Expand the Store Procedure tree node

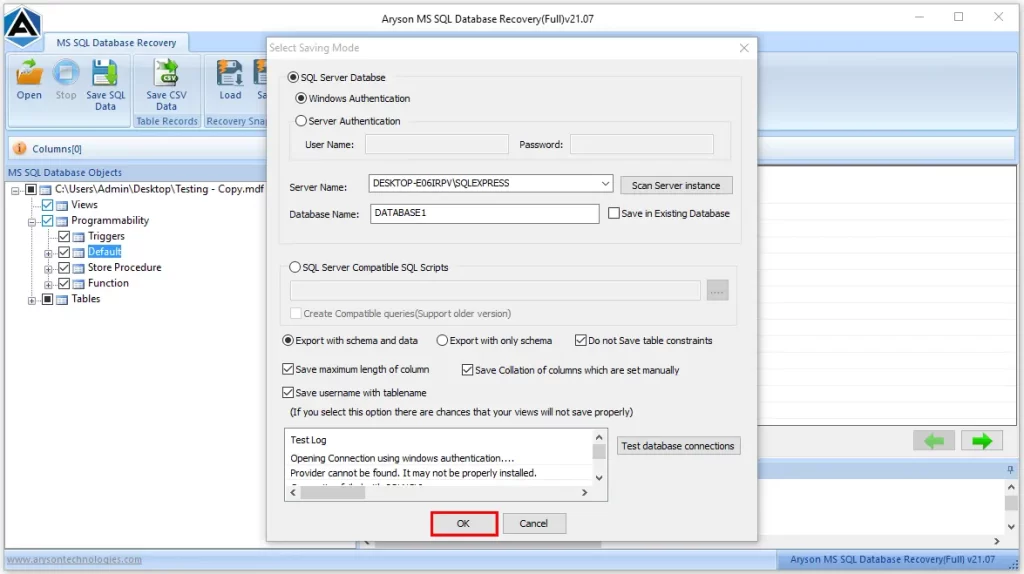tap(48, 268)
